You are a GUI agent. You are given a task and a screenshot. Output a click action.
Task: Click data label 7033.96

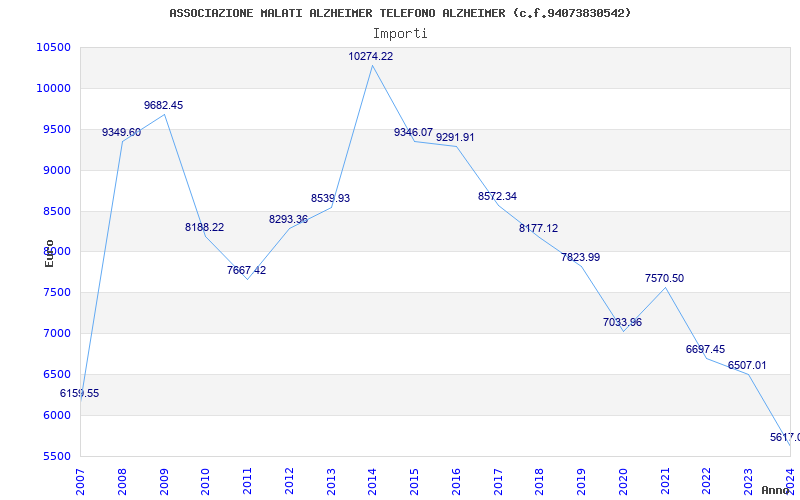(622, 322)
